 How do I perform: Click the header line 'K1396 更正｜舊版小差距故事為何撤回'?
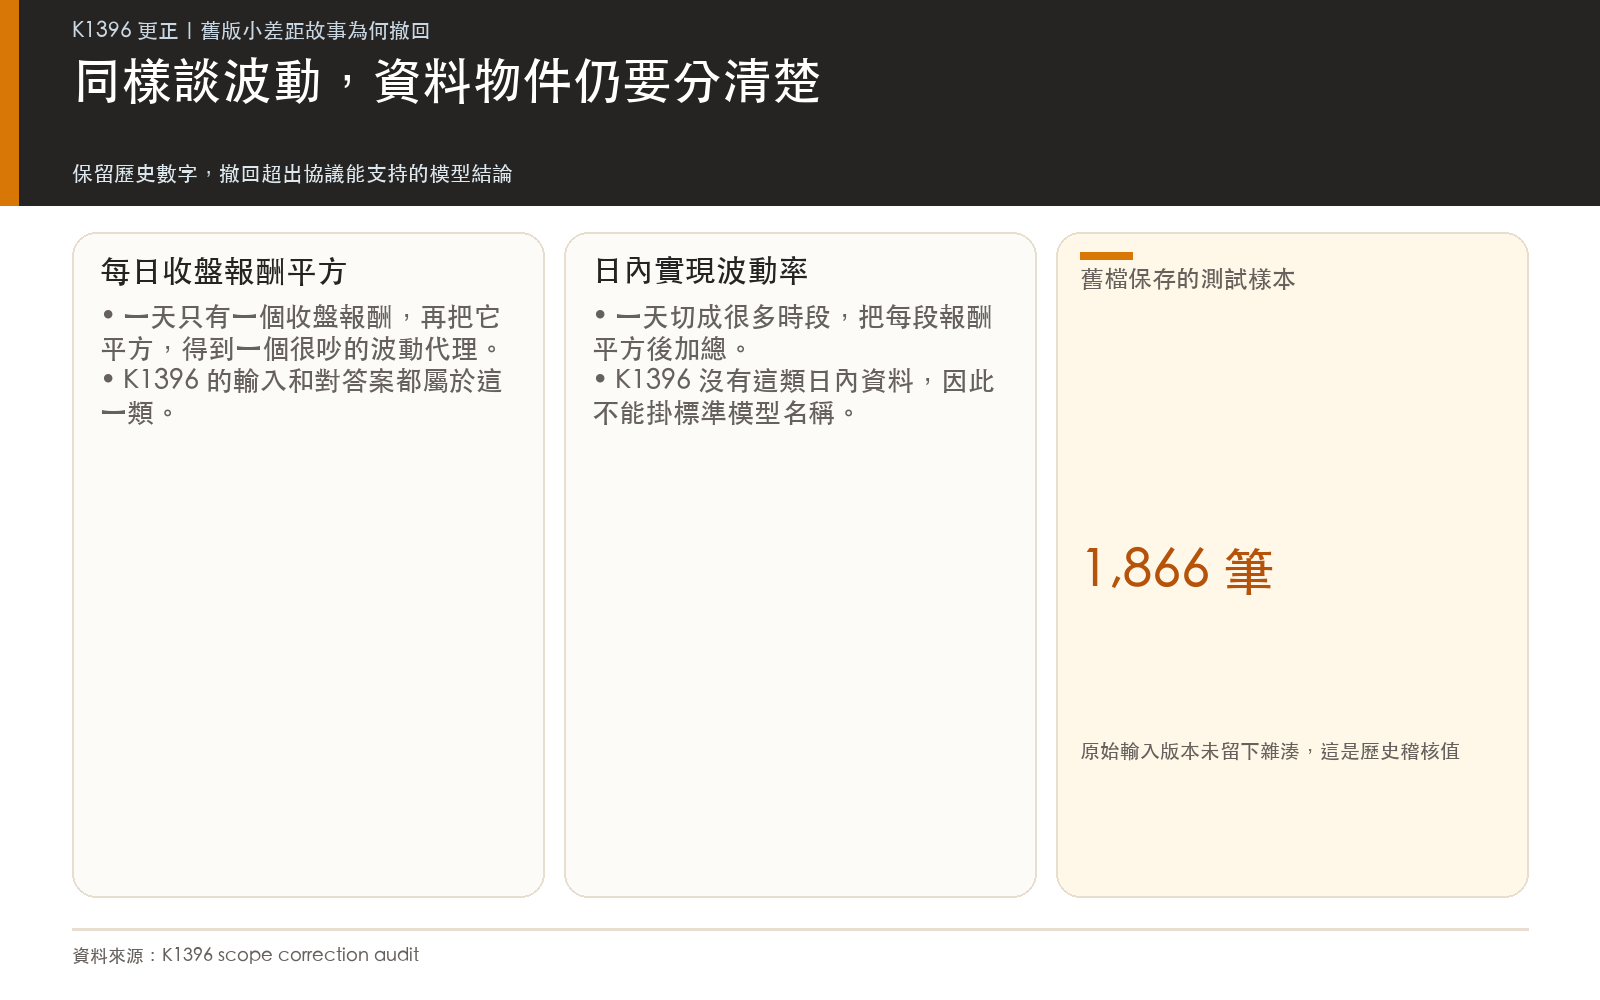(x=251, y=31)
